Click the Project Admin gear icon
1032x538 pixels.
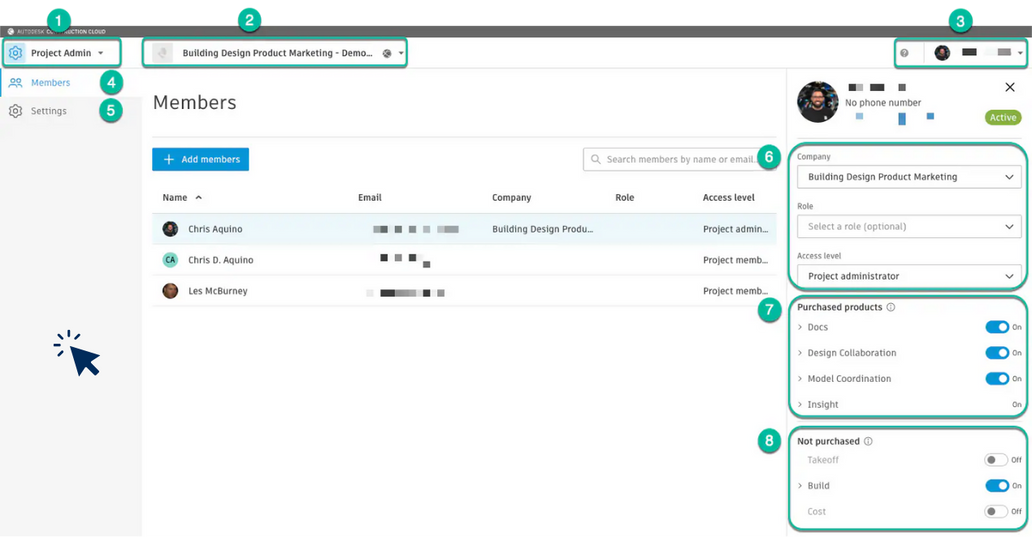coord(16,53)
